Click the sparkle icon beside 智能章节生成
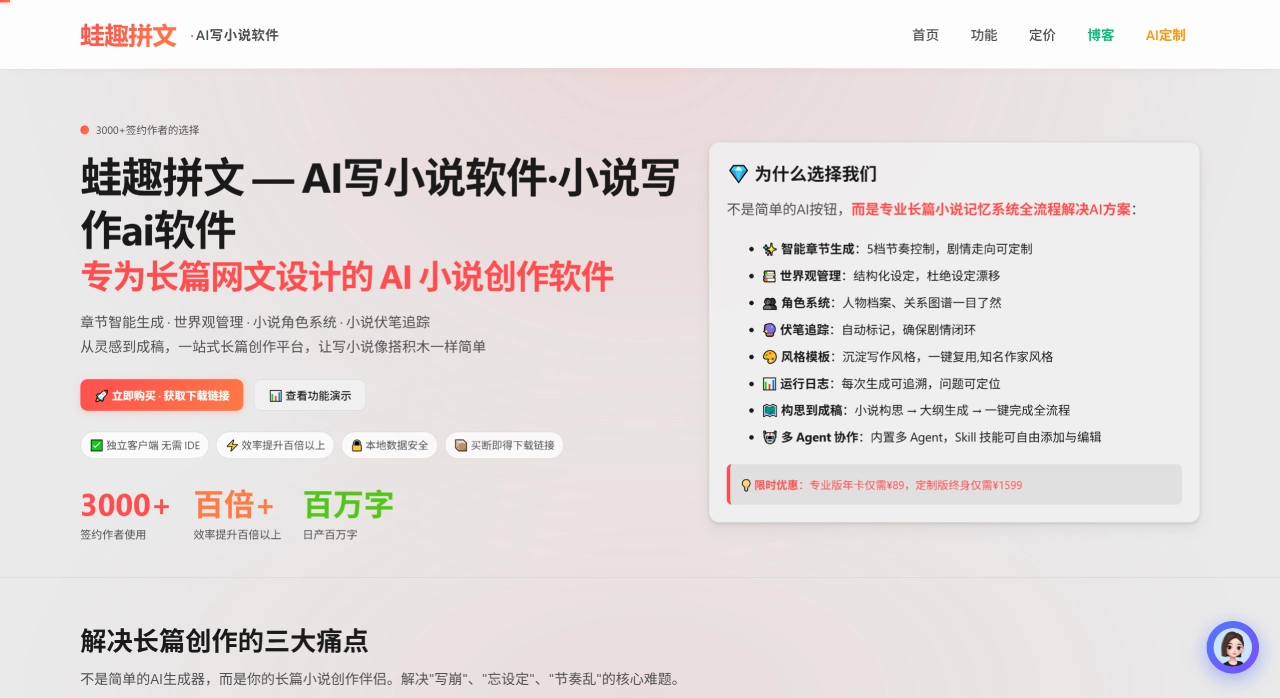The width and height of the screenshot is (1280, 698). coord(769,249)
